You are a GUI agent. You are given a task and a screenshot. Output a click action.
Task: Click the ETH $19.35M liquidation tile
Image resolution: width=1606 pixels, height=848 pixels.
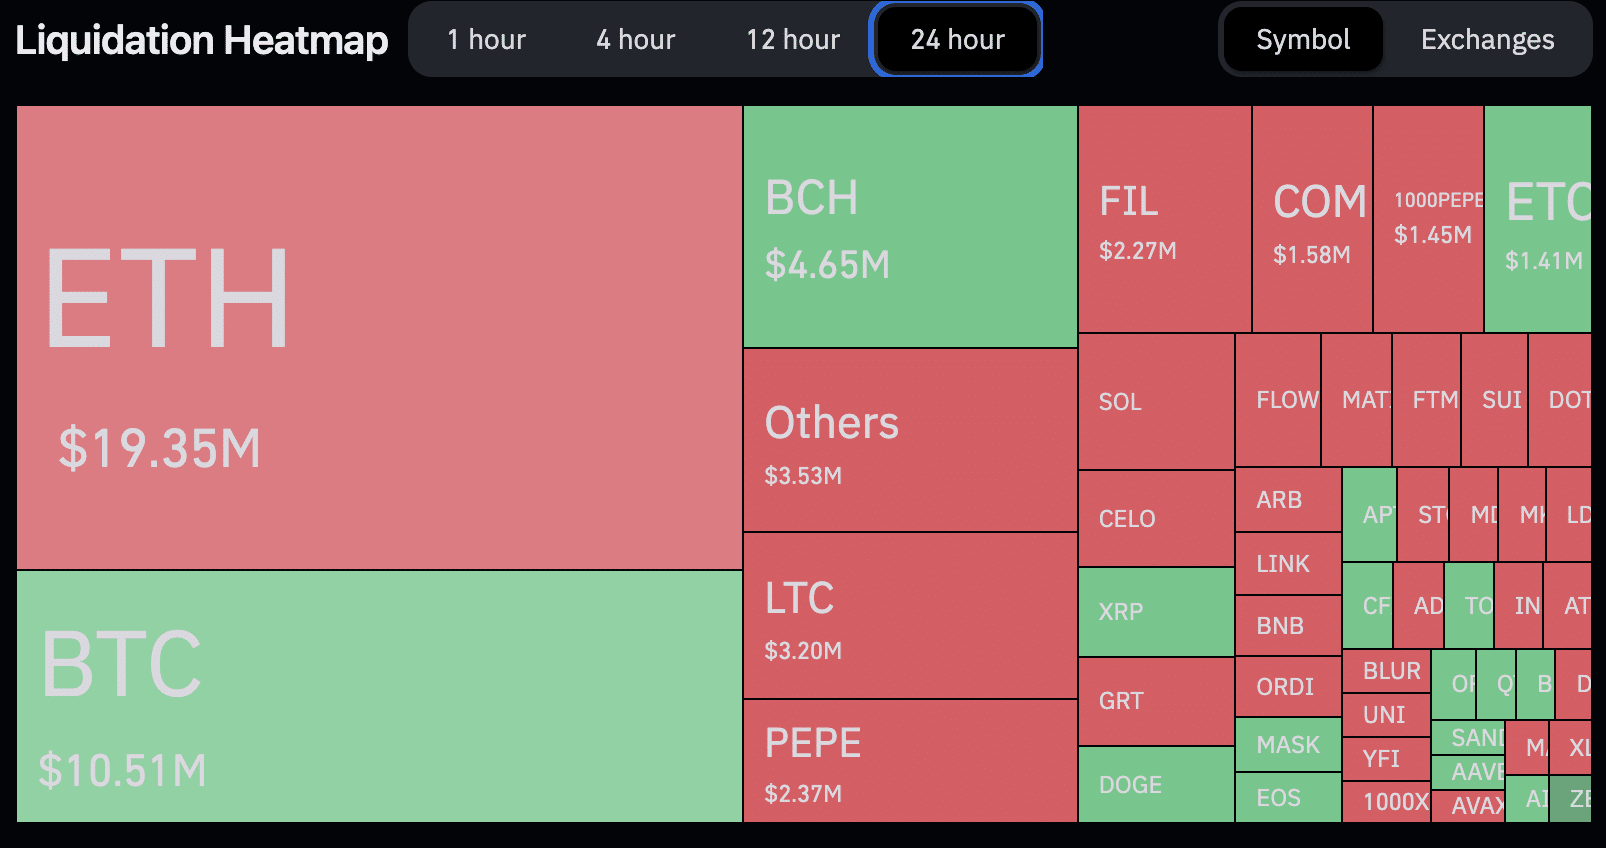(379, 337)
